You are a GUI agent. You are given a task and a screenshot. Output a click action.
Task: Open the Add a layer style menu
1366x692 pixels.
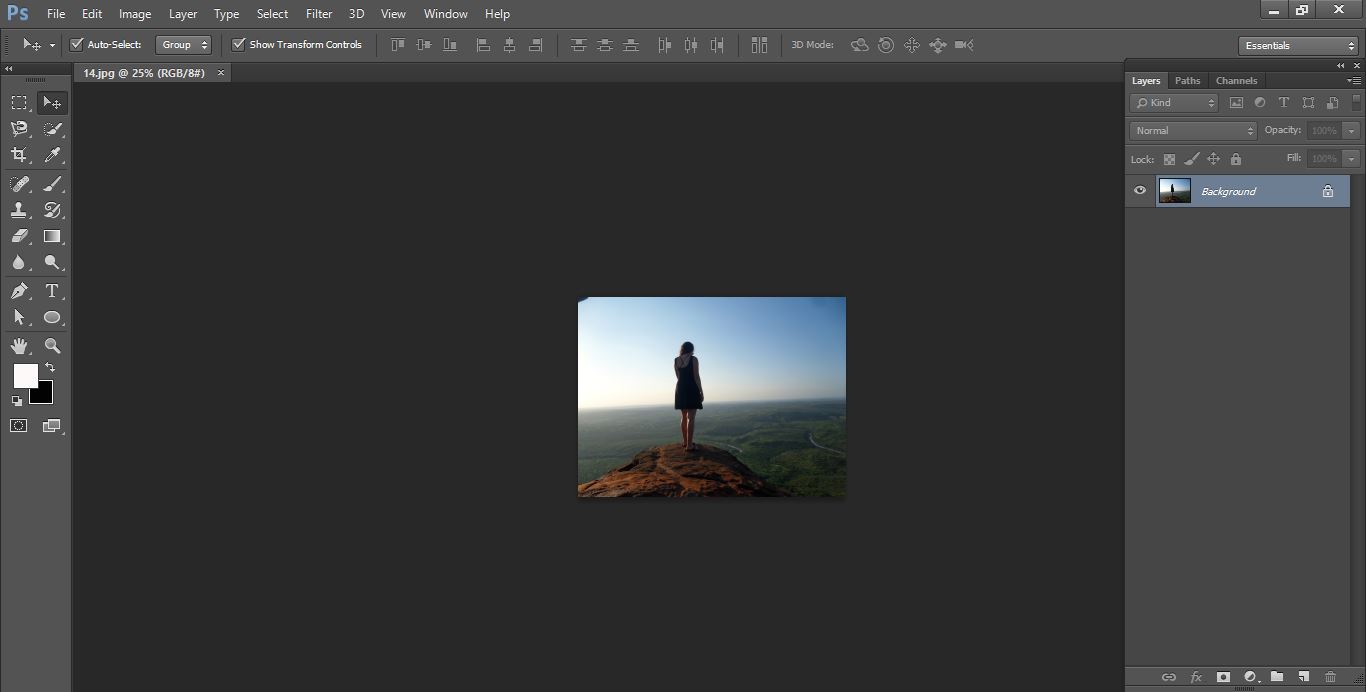coord(1196,676)
